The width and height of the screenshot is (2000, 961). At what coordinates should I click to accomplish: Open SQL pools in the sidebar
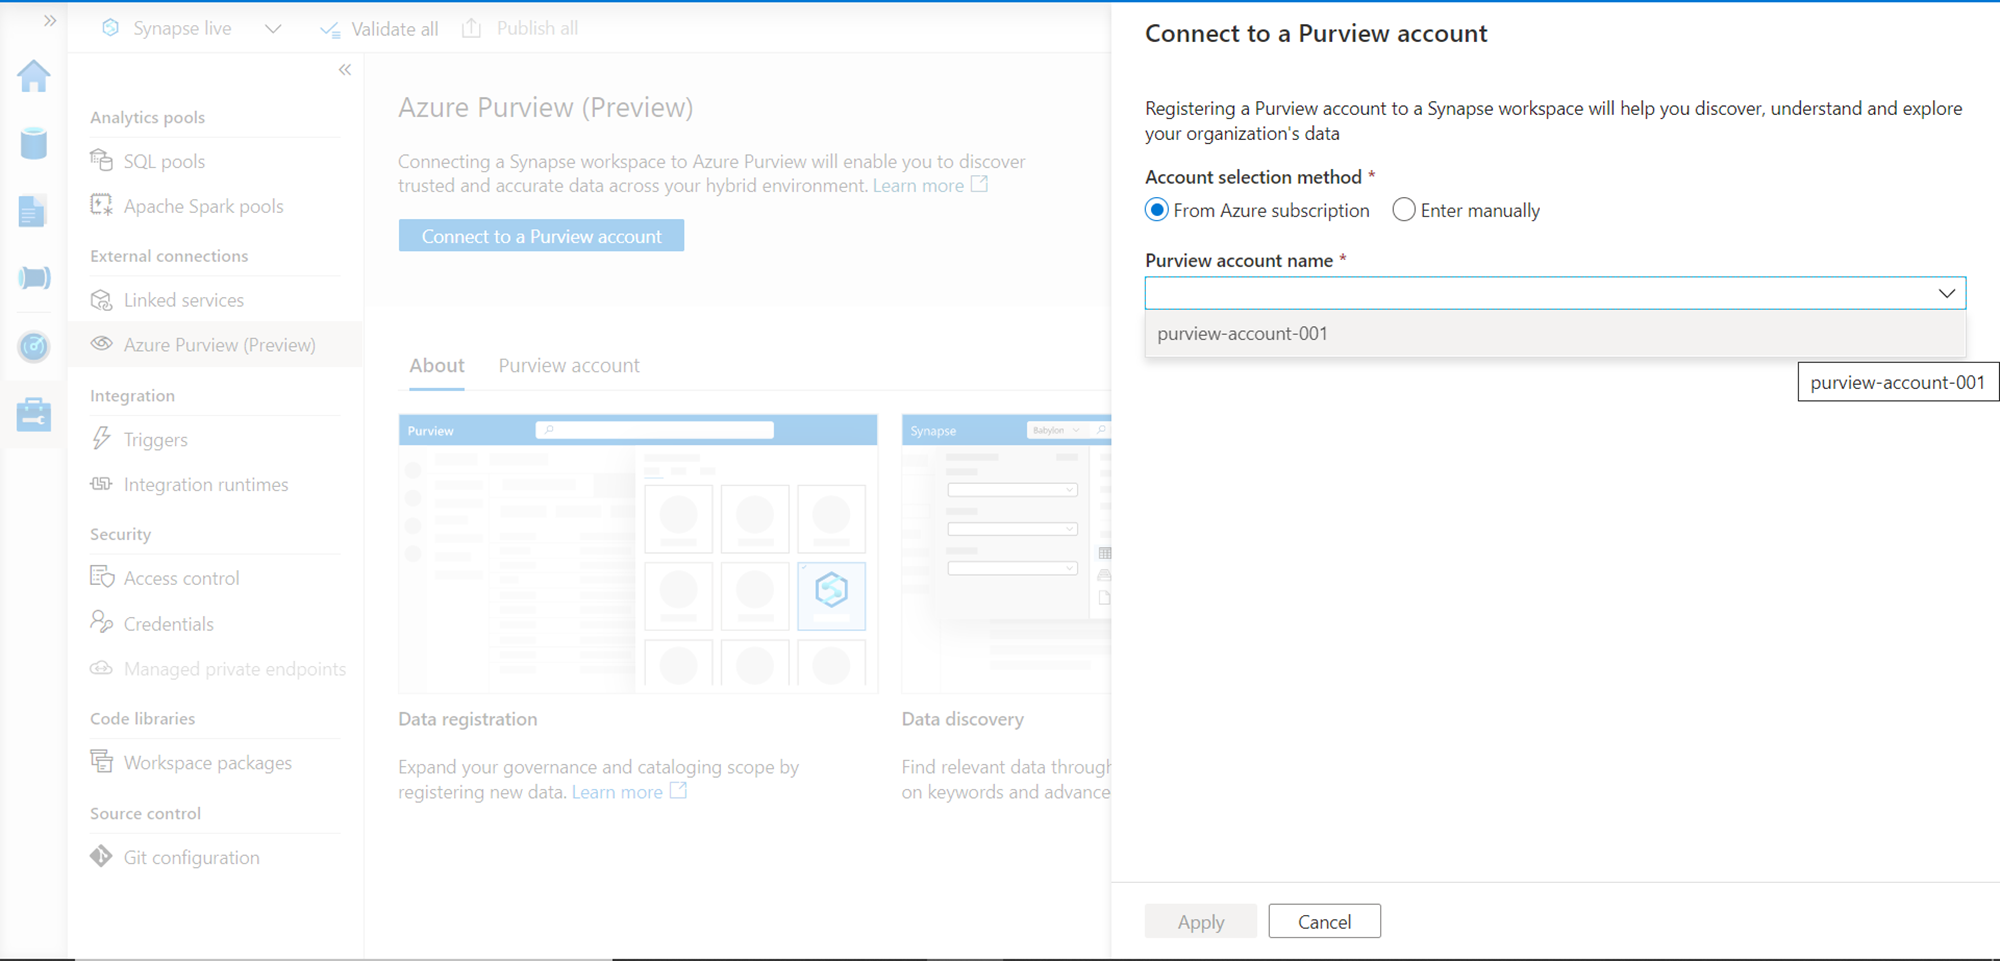(164, 161)
